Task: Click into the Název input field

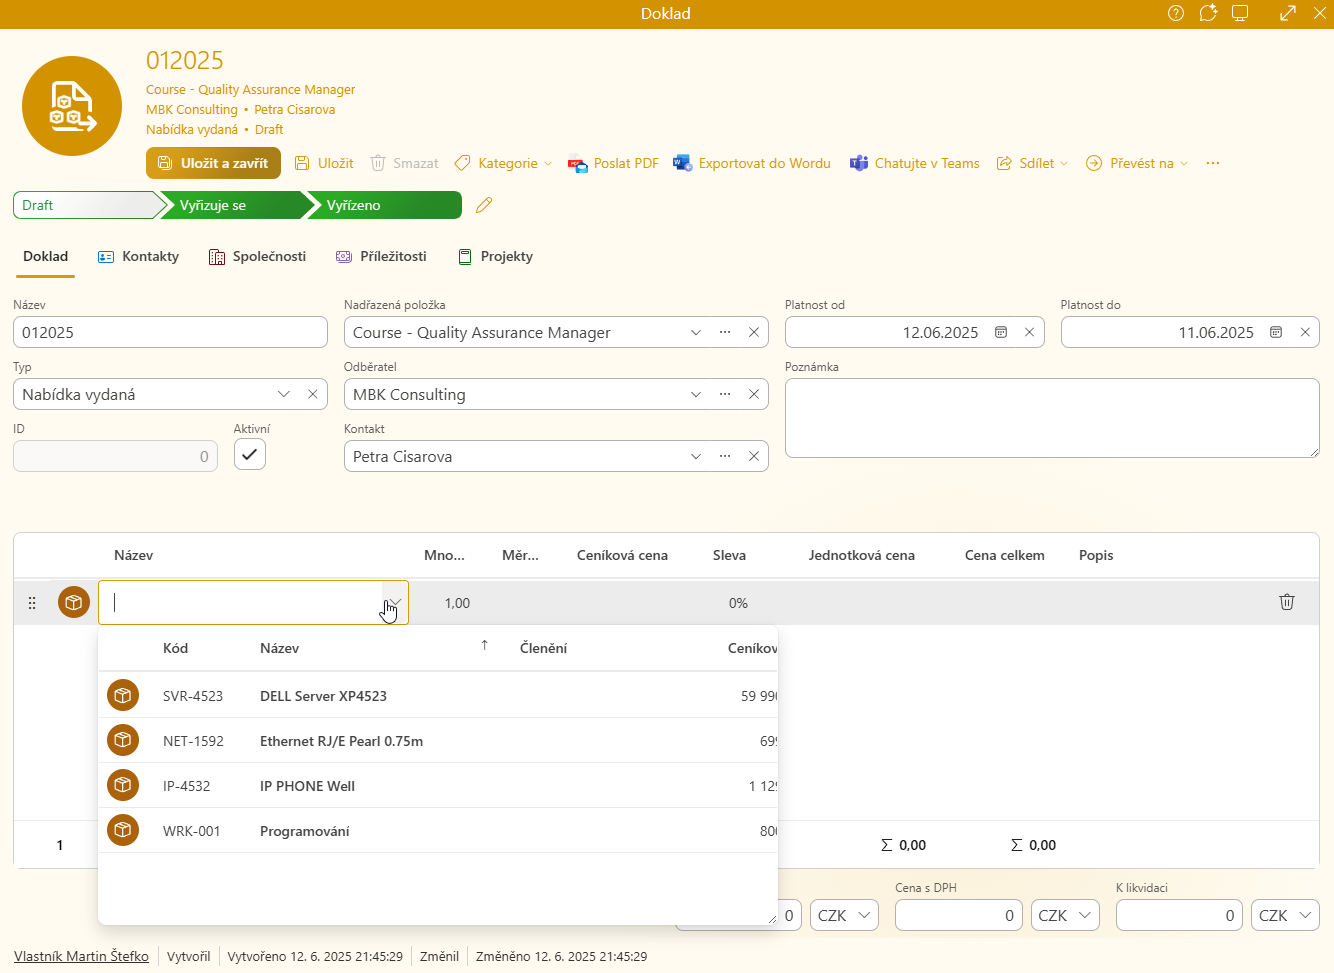Action: click(x=170, y=332)
